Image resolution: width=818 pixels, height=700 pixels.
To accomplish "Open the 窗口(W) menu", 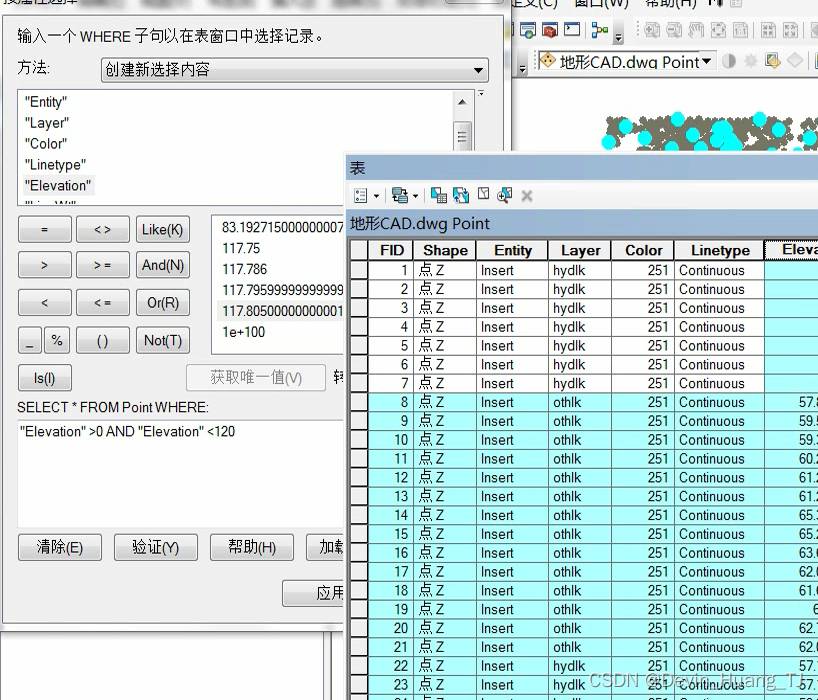I will (601, 3).
